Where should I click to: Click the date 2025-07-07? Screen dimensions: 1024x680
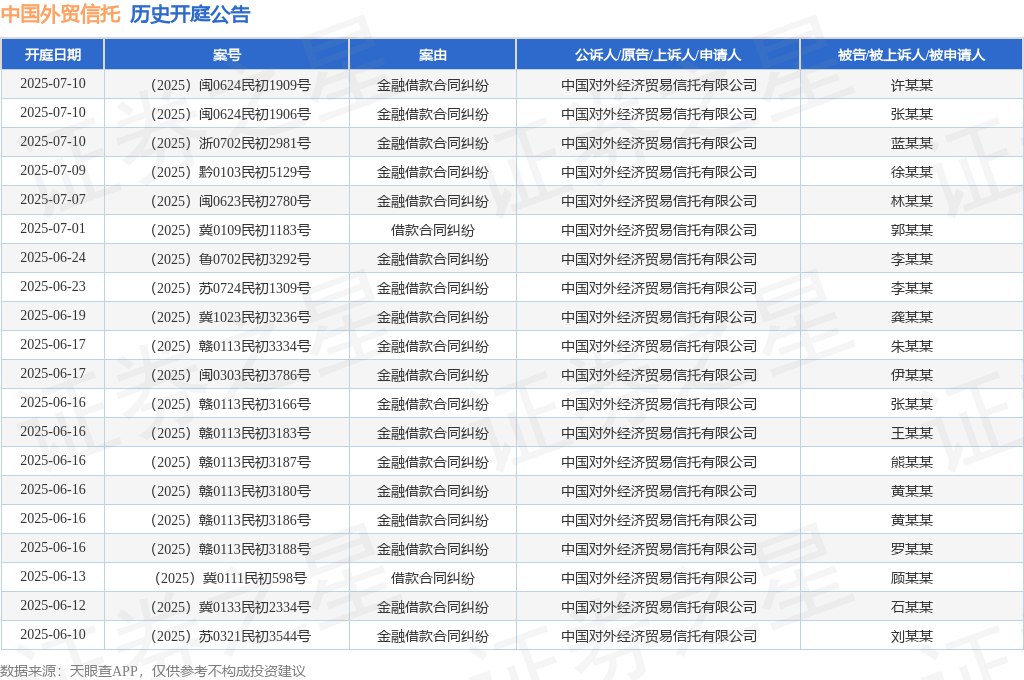[x=53, y=199]
